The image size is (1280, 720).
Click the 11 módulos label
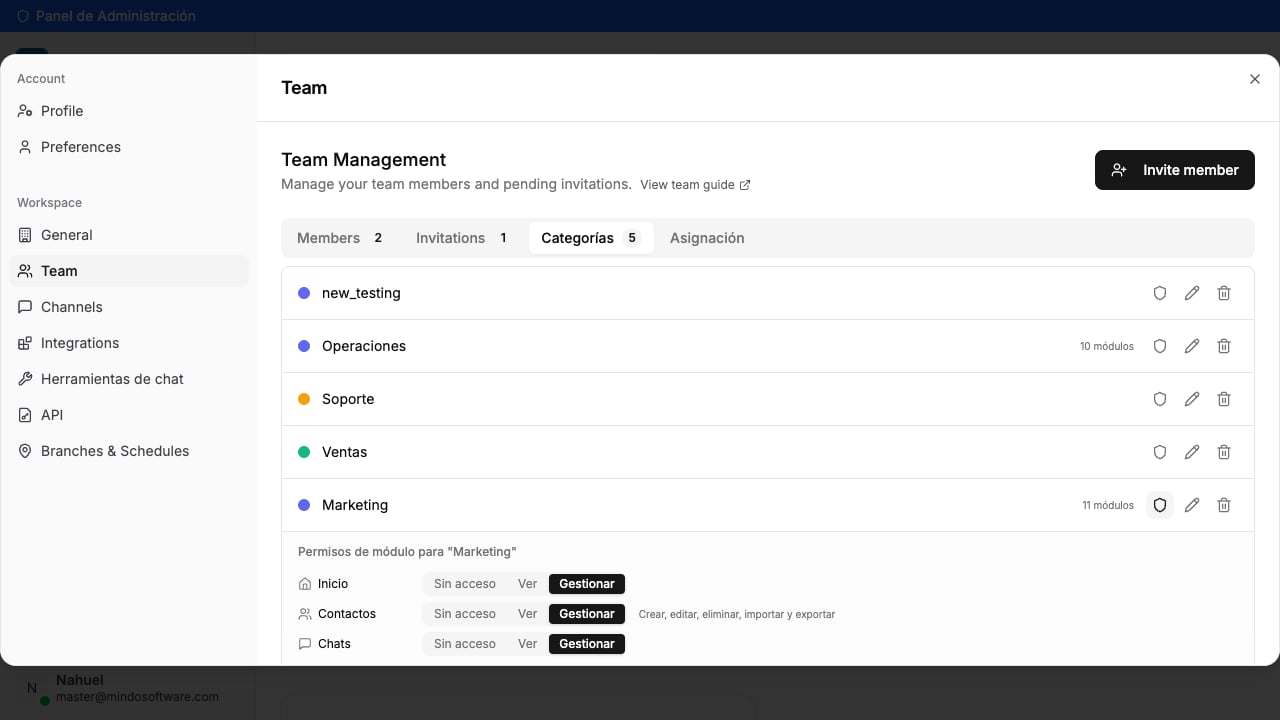point(1108,505)
